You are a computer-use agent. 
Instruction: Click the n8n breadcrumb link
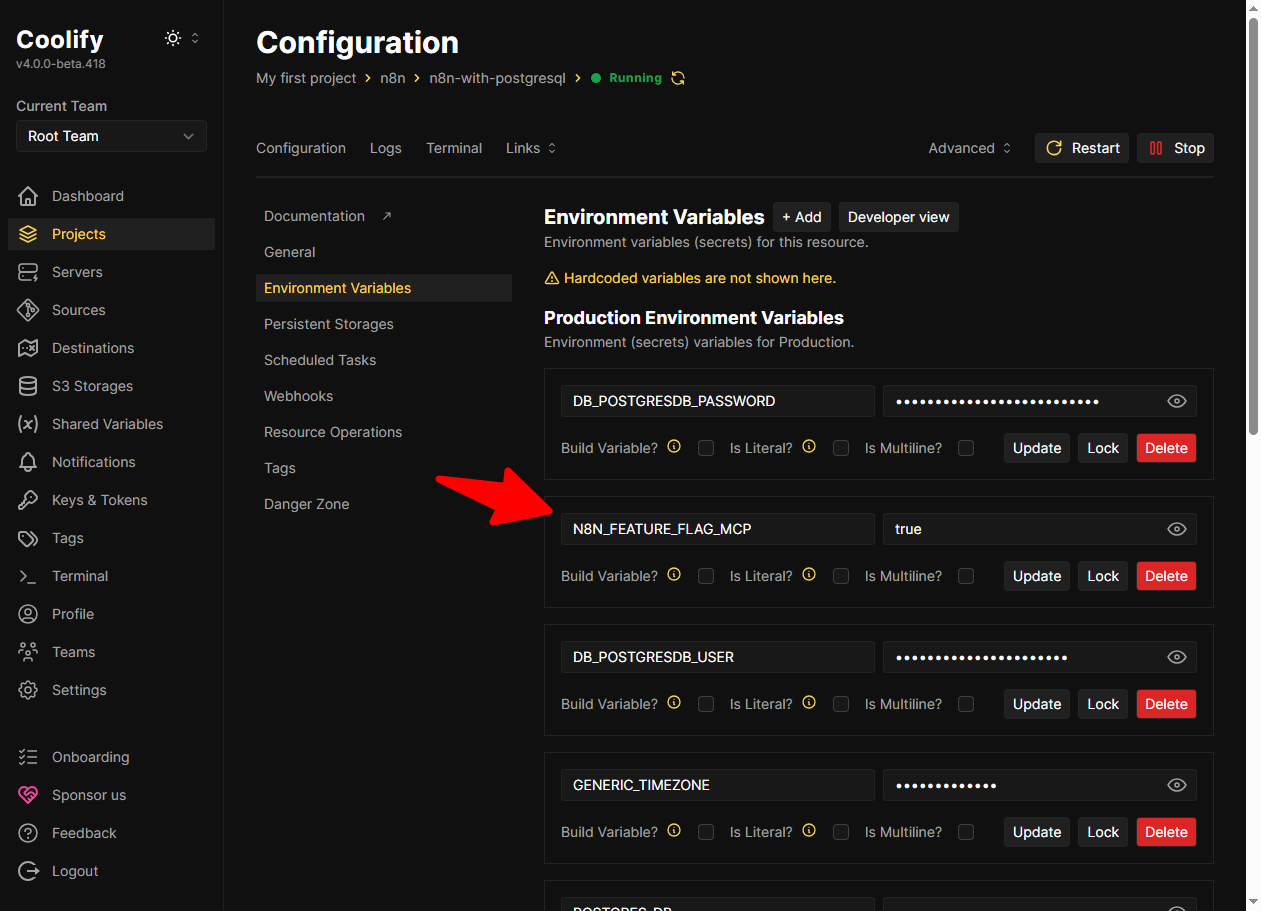tap(392, 78)
